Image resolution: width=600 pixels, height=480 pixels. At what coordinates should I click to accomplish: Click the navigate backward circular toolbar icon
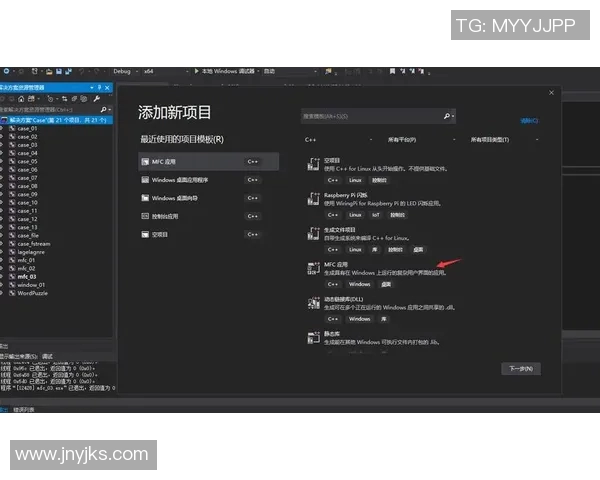click(x=7, y=71)
